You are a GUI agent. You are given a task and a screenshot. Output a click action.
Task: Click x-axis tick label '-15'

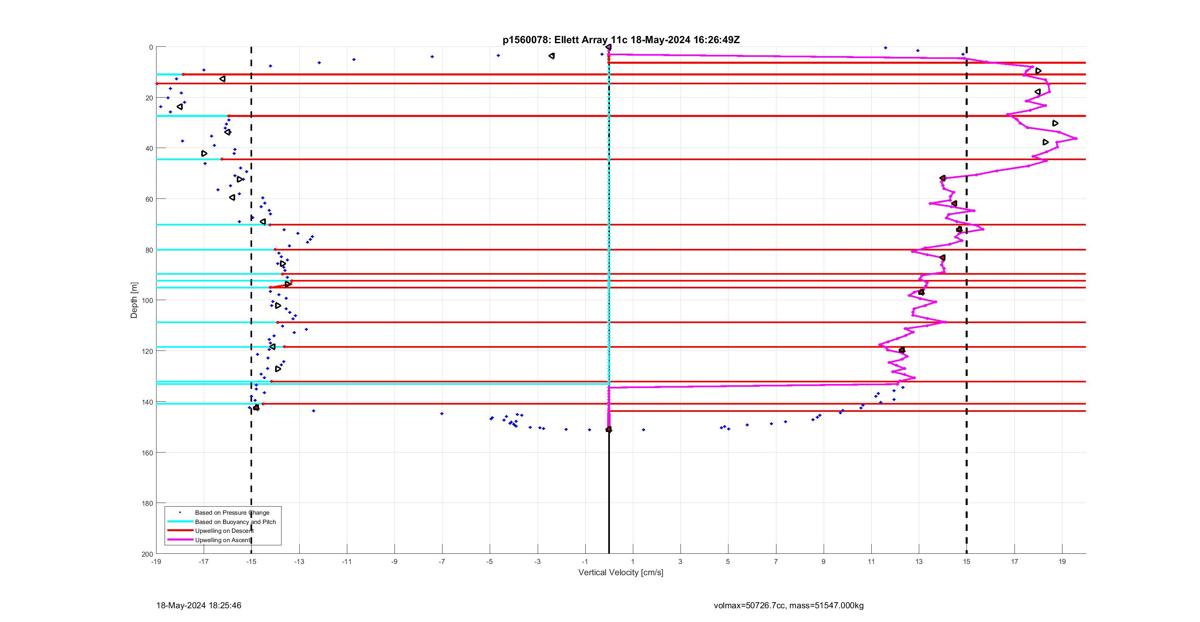251,562
